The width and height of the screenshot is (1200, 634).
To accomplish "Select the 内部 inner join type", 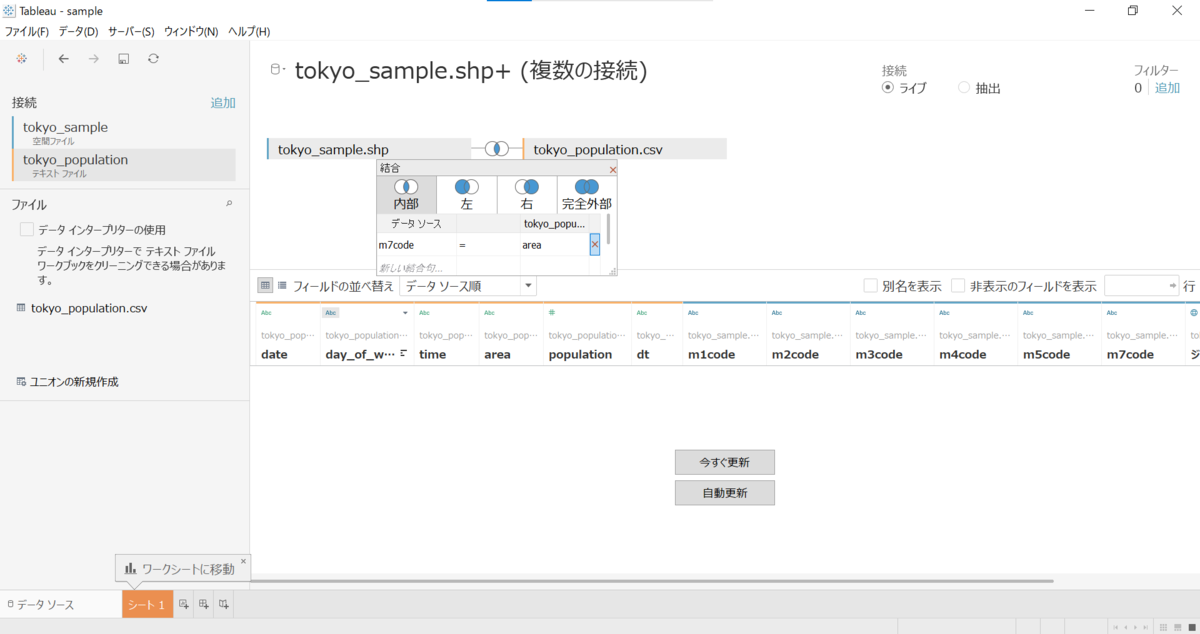I will click(x=406, y=195).
